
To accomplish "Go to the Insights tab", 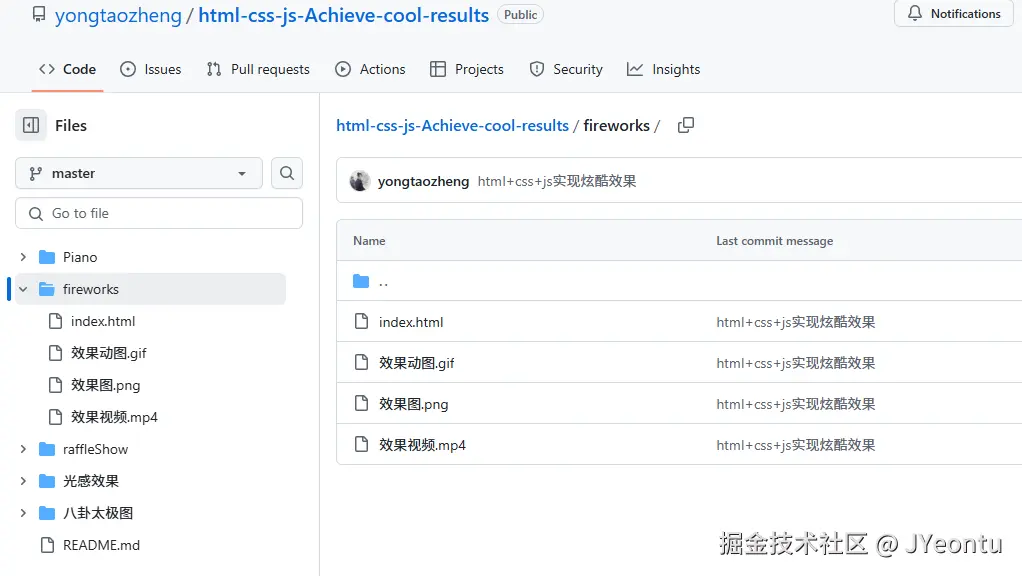I will tap(663, 69).
